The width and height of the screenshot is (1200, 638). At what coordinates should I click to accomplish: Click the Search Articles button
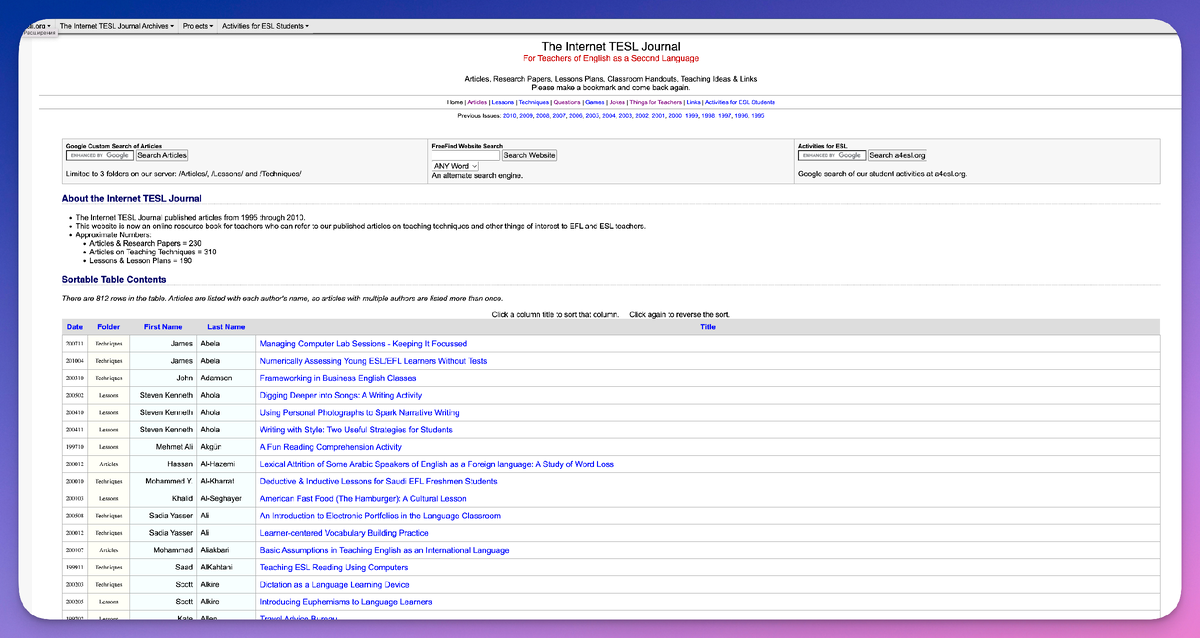pyautogui.click(x=162, y=155)
